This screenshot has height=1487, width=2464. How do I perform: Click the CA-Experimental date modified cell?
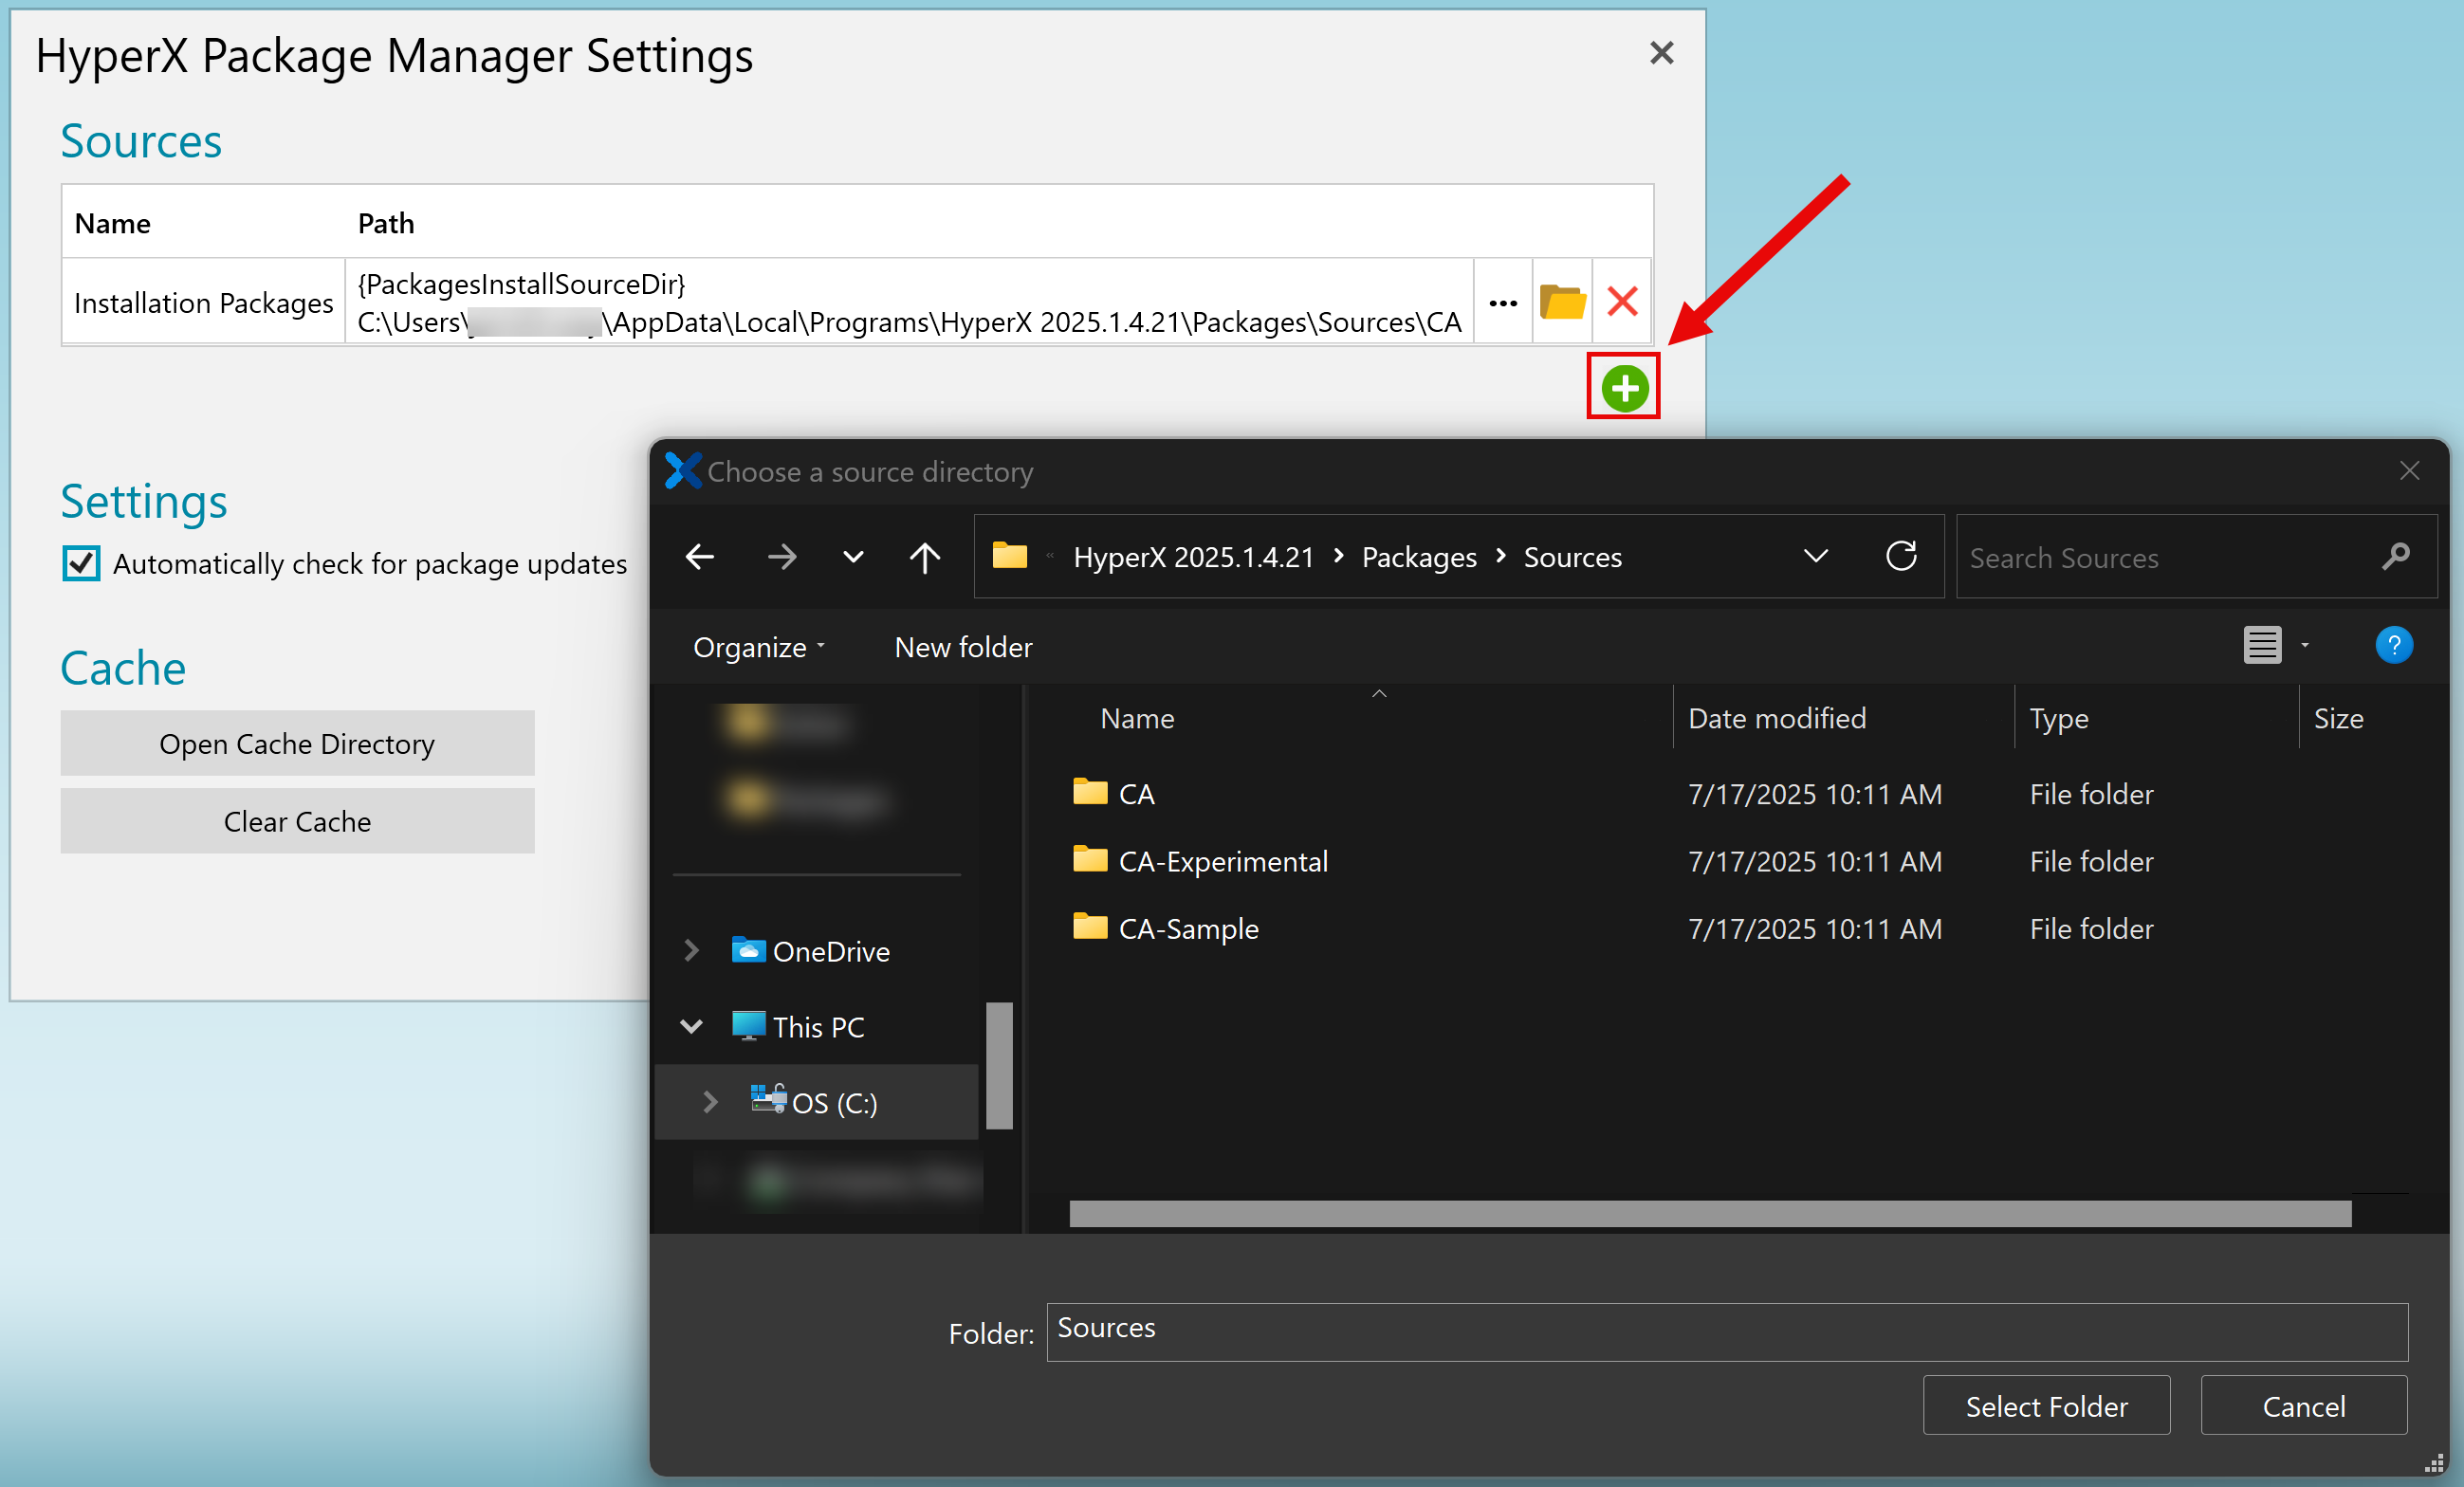point(1814,860)
